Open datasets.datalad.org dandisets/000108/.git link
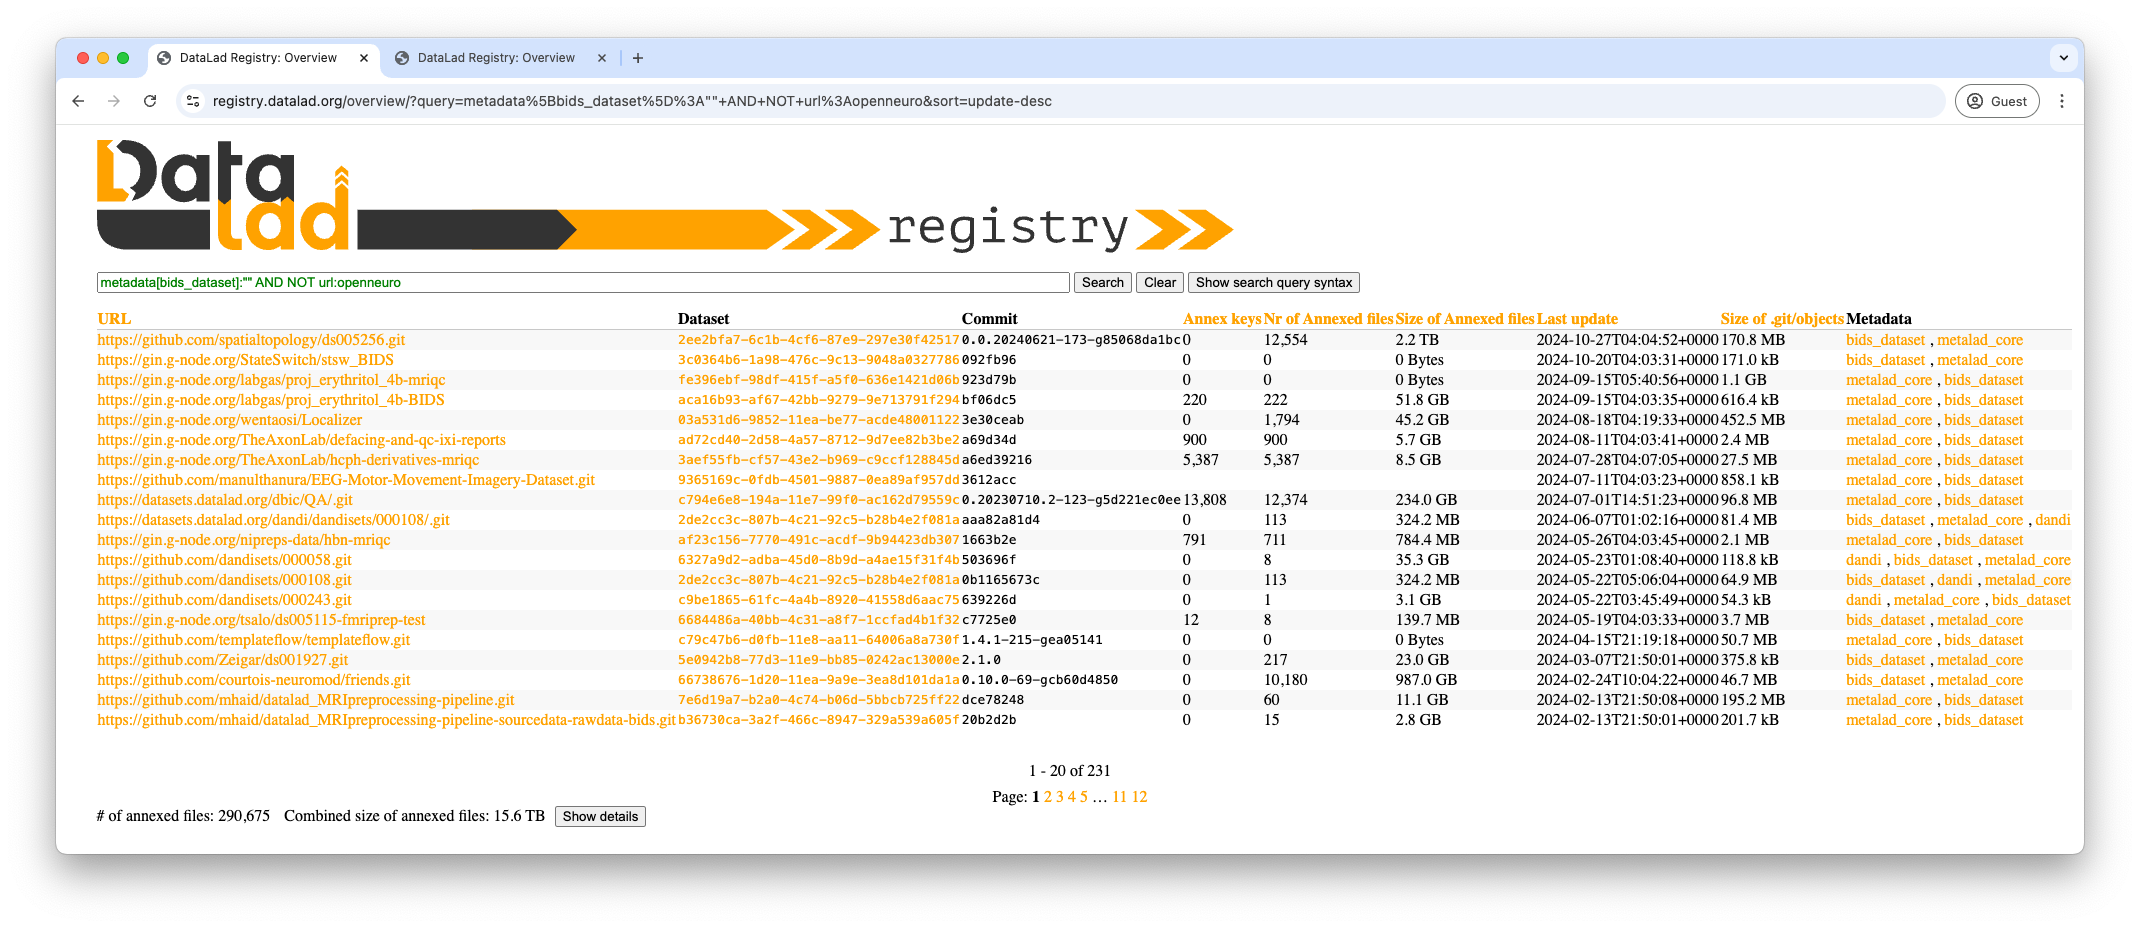The image size is (2140, 928). pyautogui.click(x=273, y=520)
